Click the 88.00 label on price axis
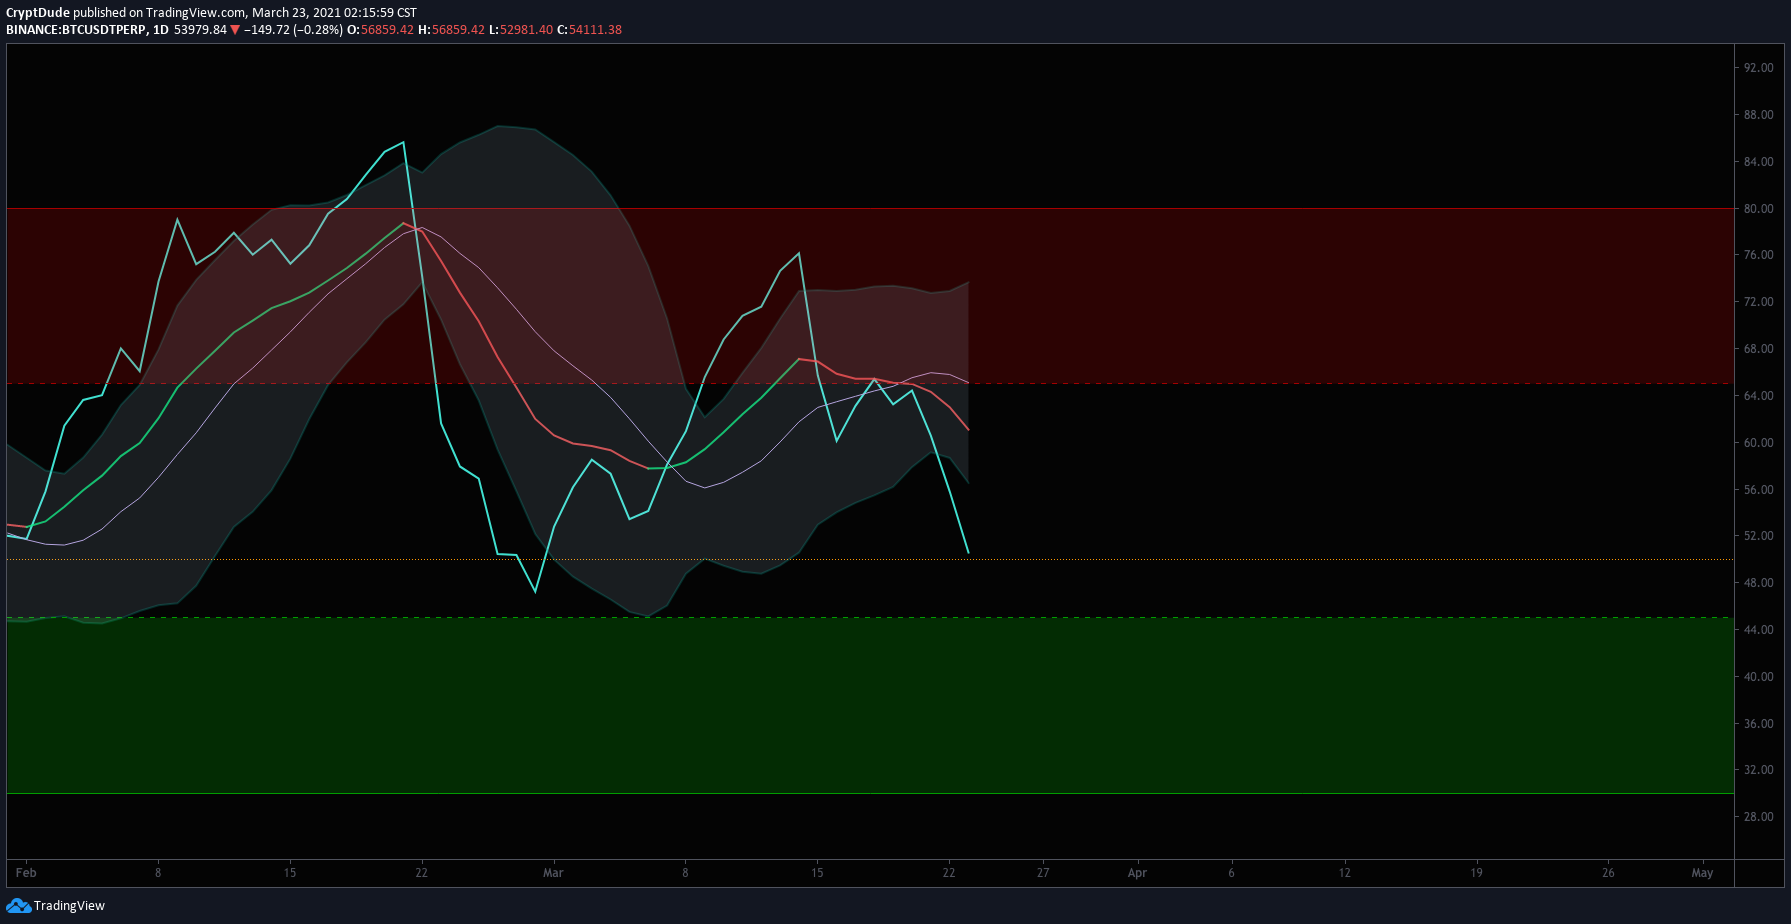Image resolution: width=1791 pixels, height=924 pixels. [1759, 115]
